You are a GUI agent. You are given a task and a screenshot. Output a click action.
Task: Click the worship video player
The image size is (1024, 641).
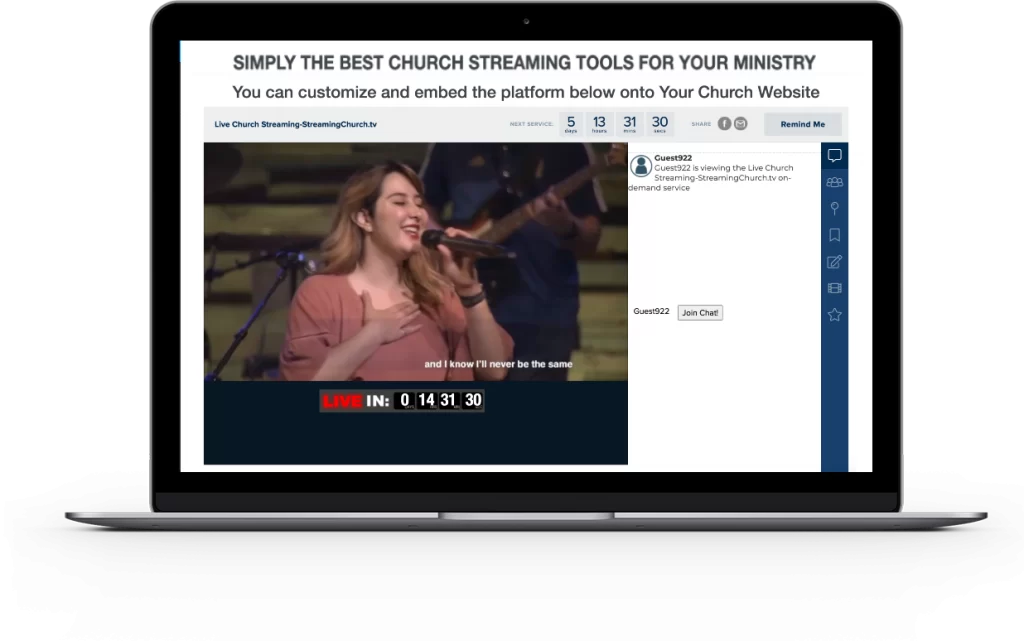point(415,260)
